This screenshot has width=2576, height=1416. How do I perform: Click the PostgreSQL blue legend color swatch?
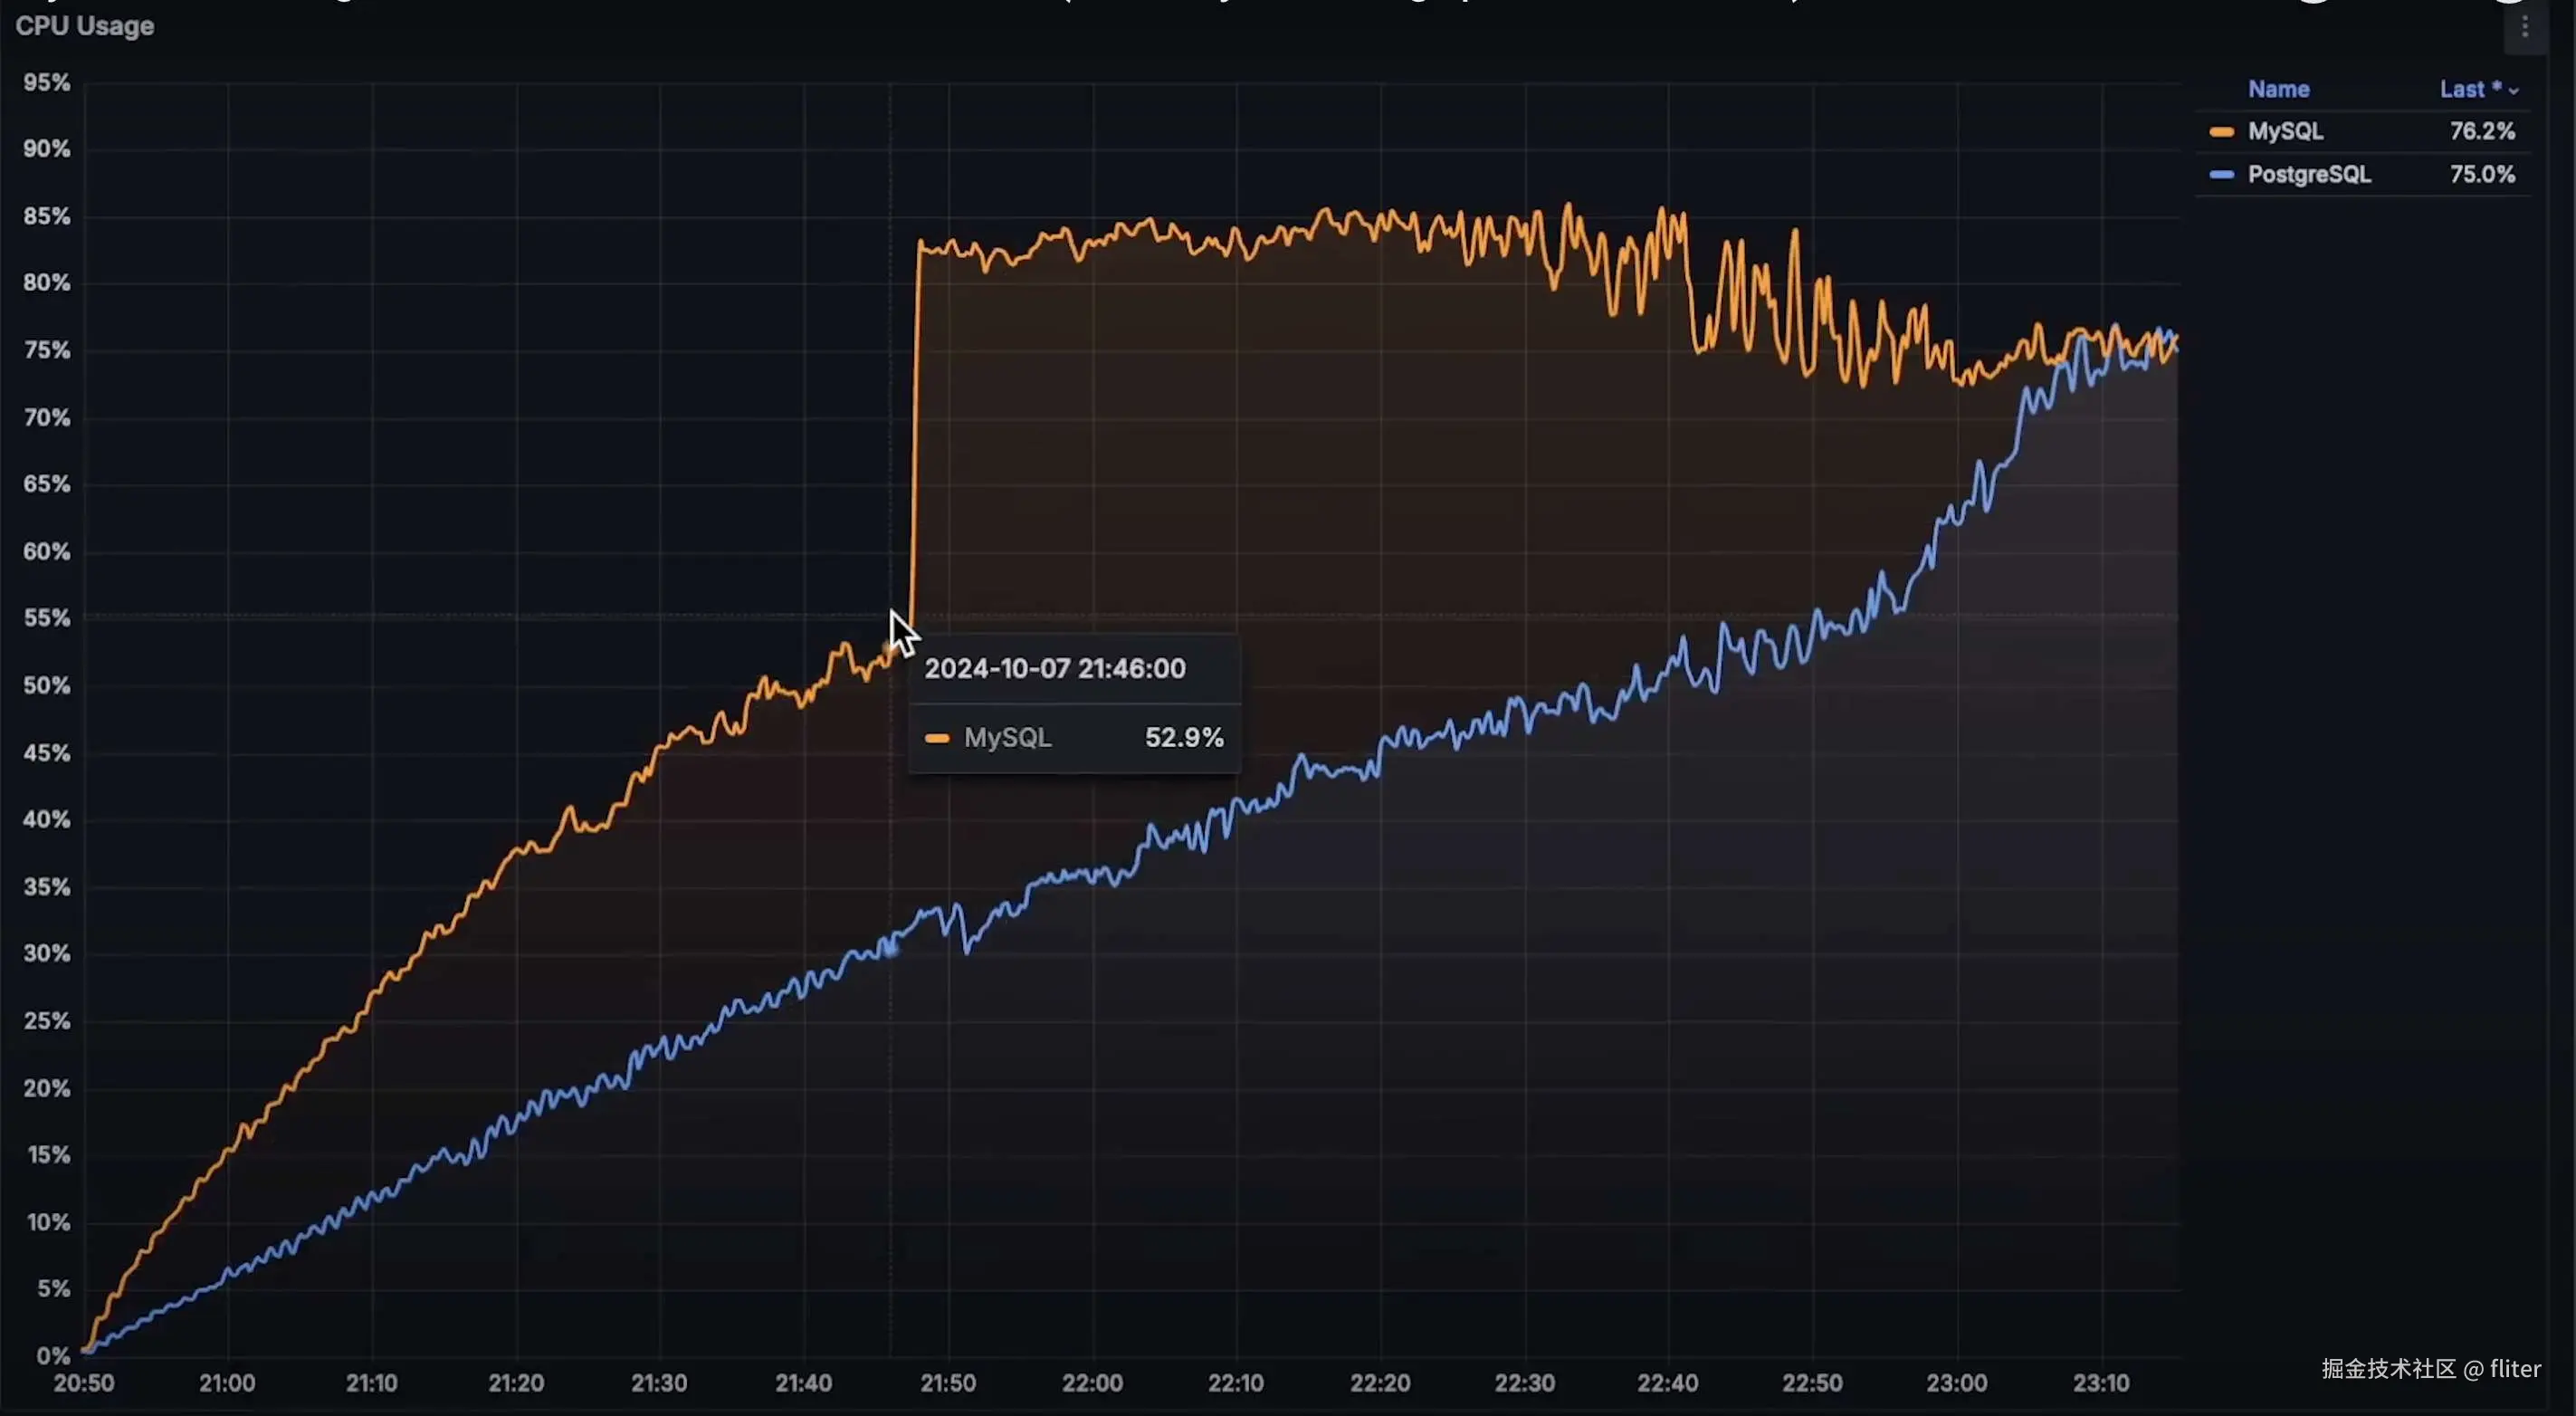click(x=2221, y=175)
